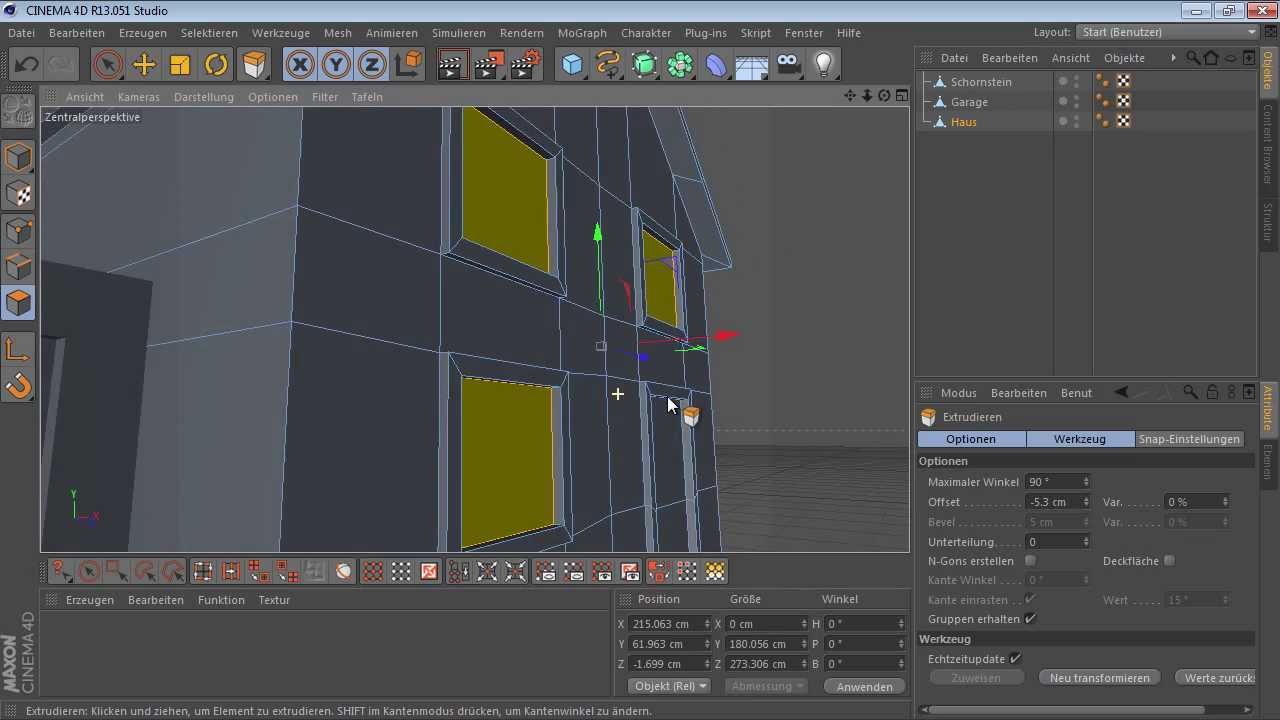Viewport: 1280px width, 720px height.
Task: Toggle Gruppen erhalten checkbox
Action: 1030,619
